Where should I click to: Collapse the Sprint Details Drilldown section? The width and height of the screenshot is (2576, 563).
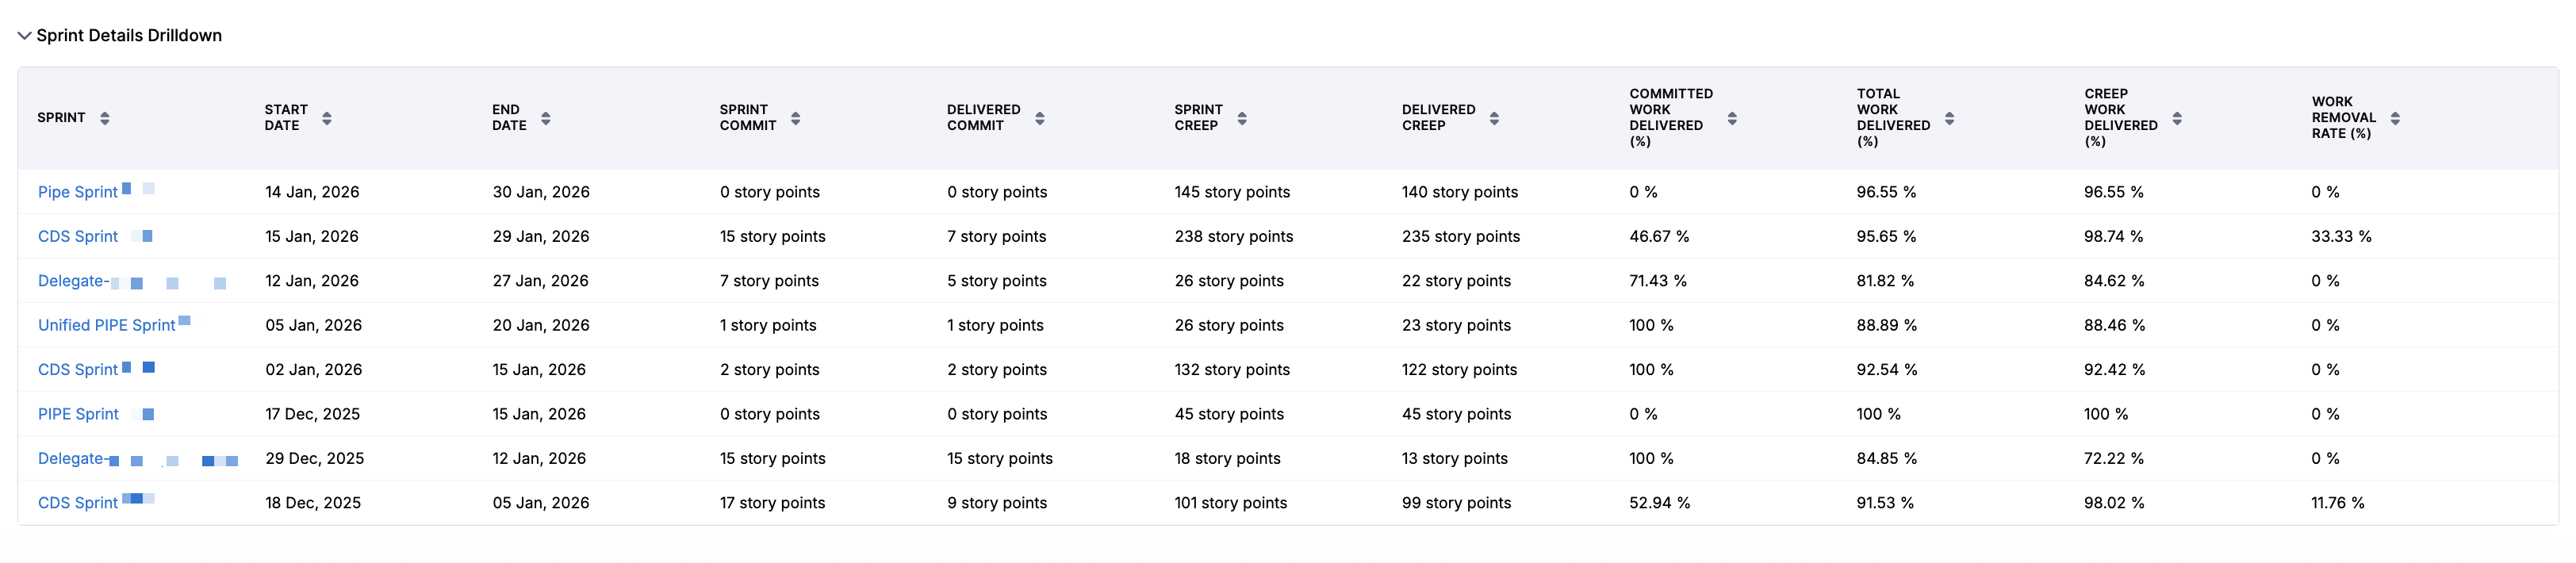point(24,36)
